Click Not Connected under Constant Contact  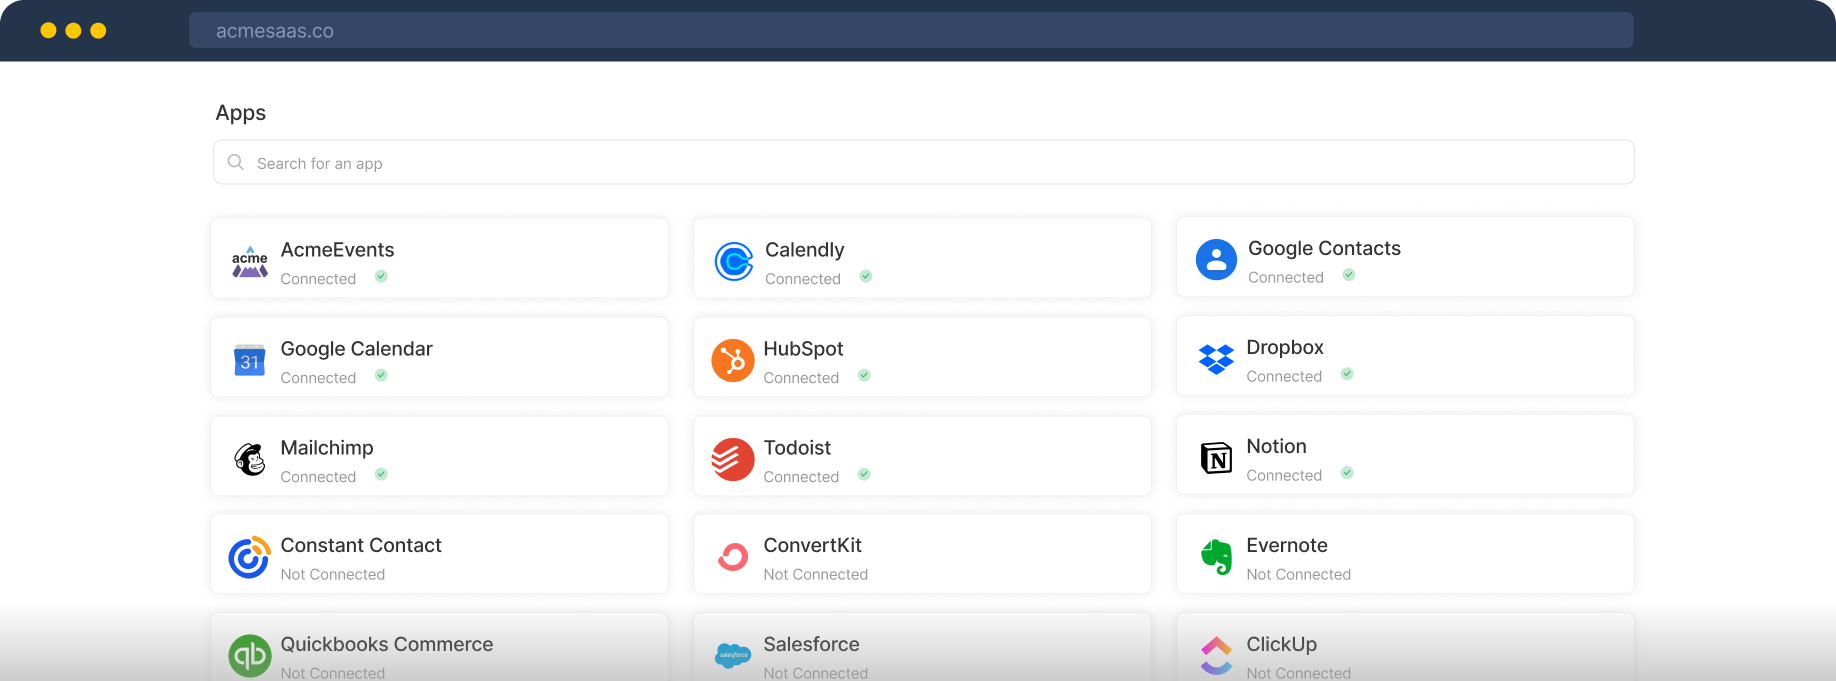(x=332, y=574)
